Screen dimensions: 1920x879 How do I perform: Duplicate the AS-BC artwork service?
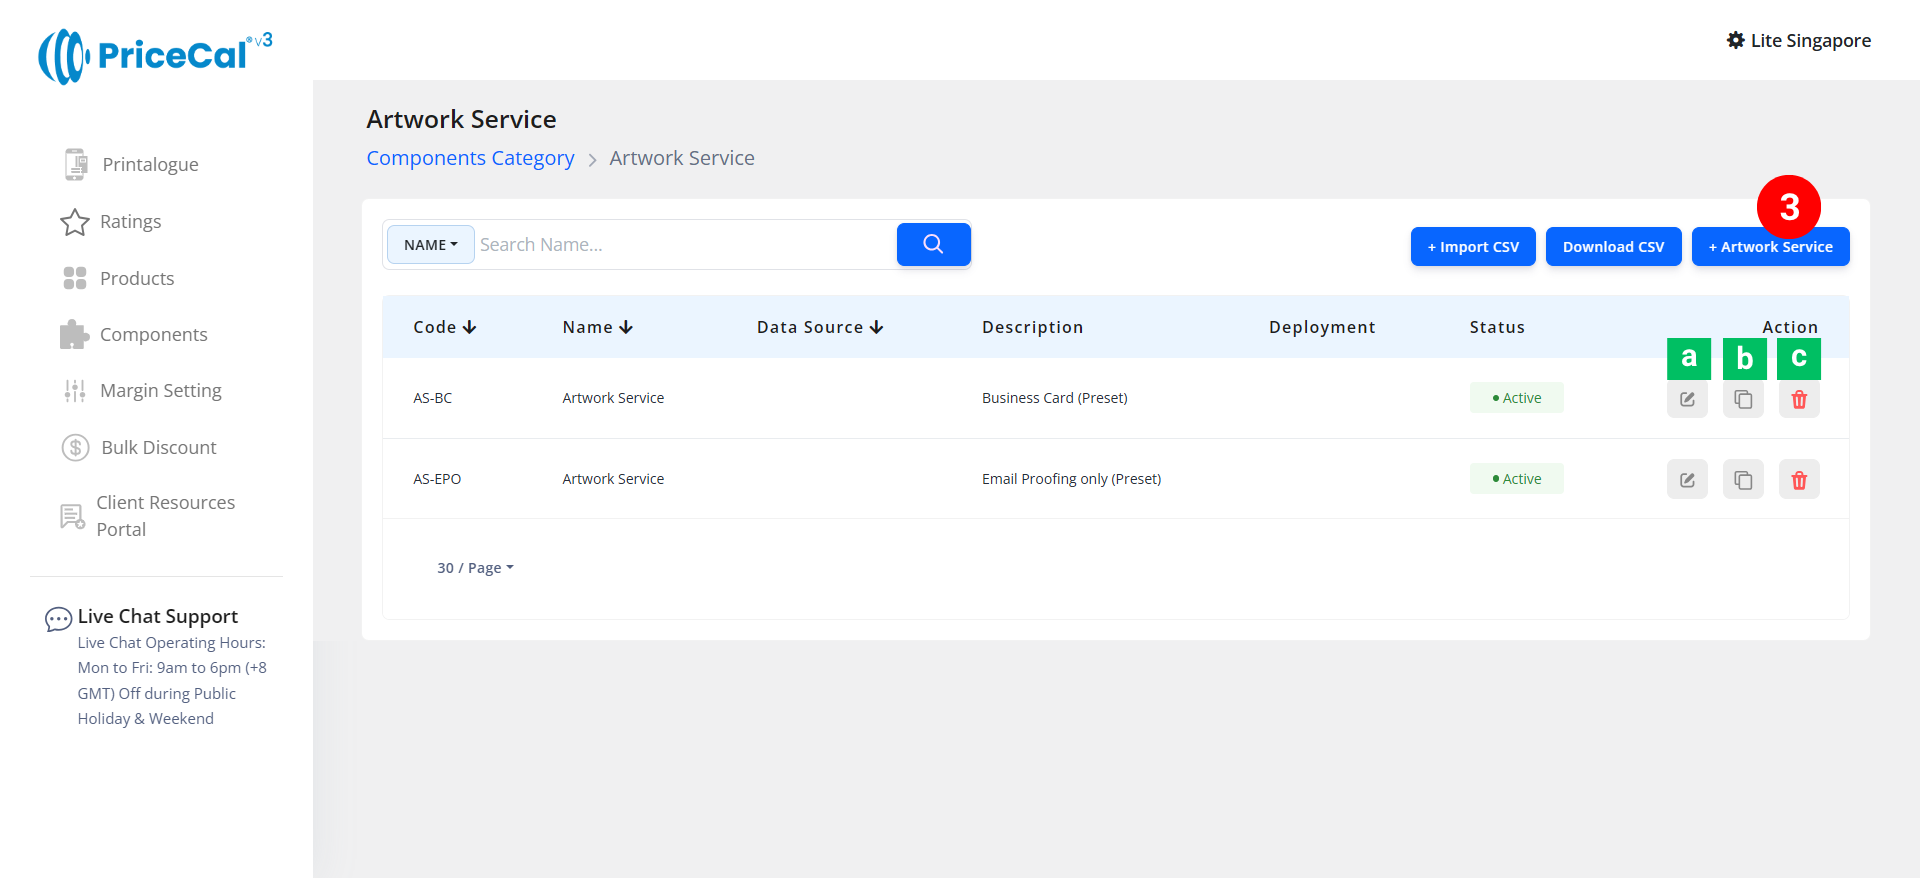[x=1743, y=400]
